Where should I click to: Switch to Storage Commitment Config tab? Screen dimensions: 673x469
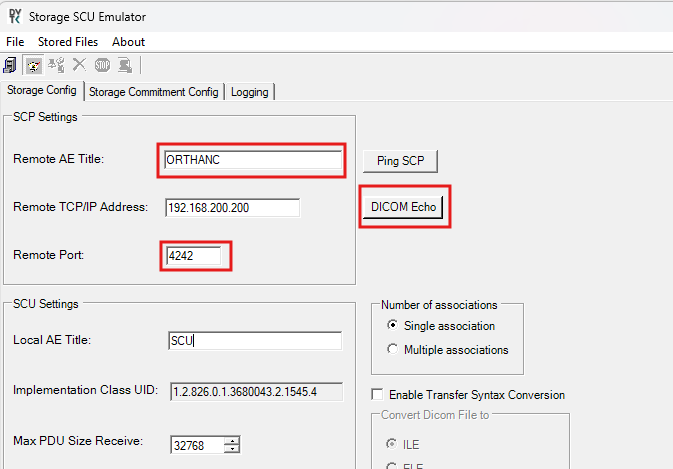coord(153,92)
